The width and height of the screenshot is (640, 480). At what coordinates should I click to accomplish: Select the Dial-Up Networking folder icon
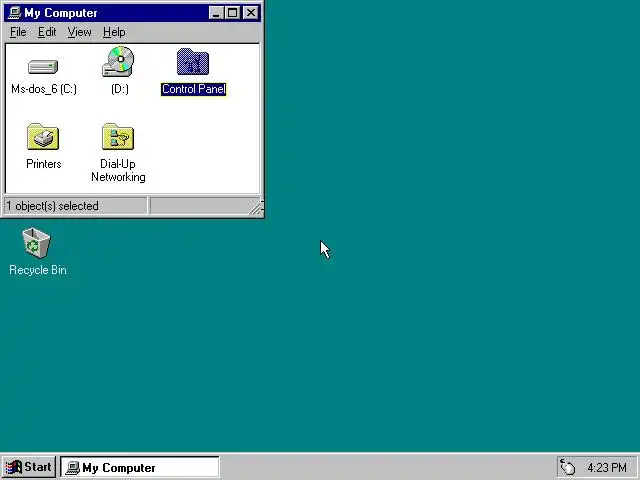(118, 137)
